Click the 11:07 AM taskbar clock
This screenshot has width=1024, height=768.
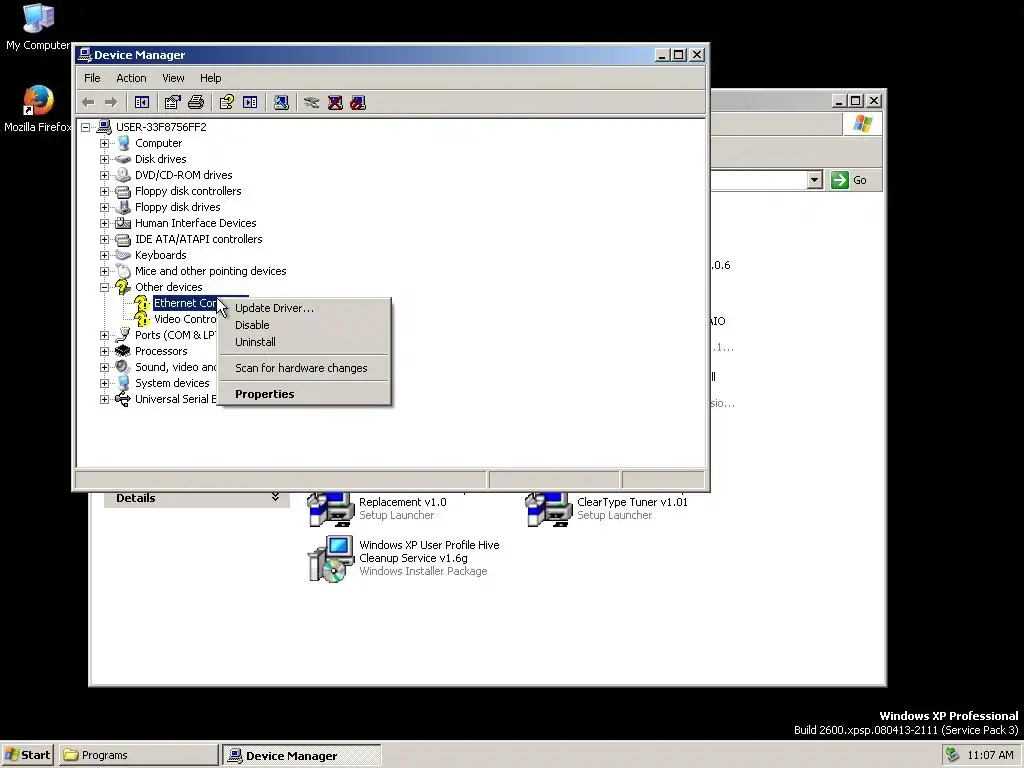(x=990, y=755)
